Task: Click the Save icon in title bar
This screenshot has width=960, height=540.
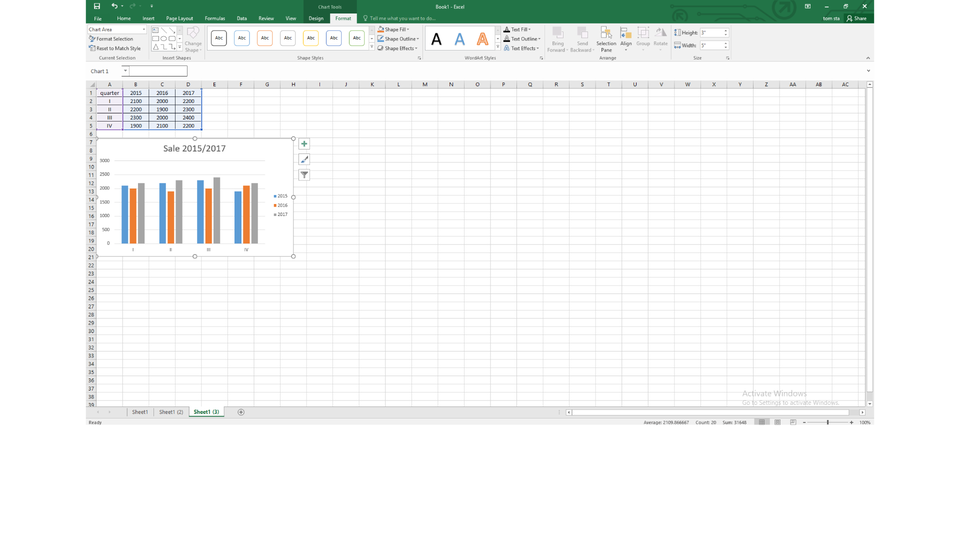Action: tap(97, 6)
